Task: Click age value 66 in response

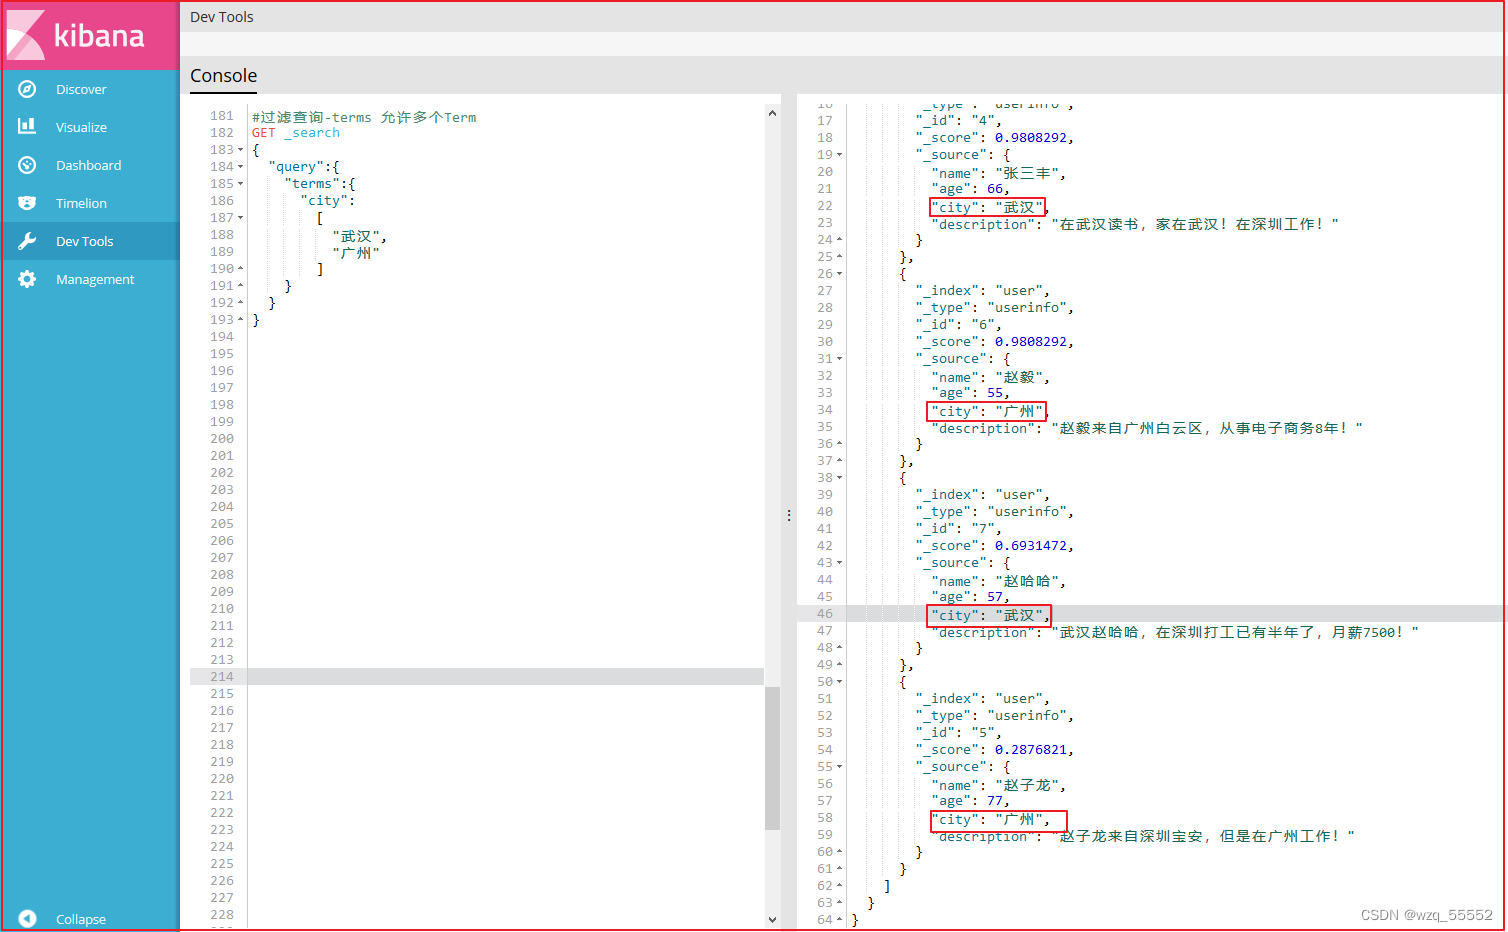Action: point(995,189)
